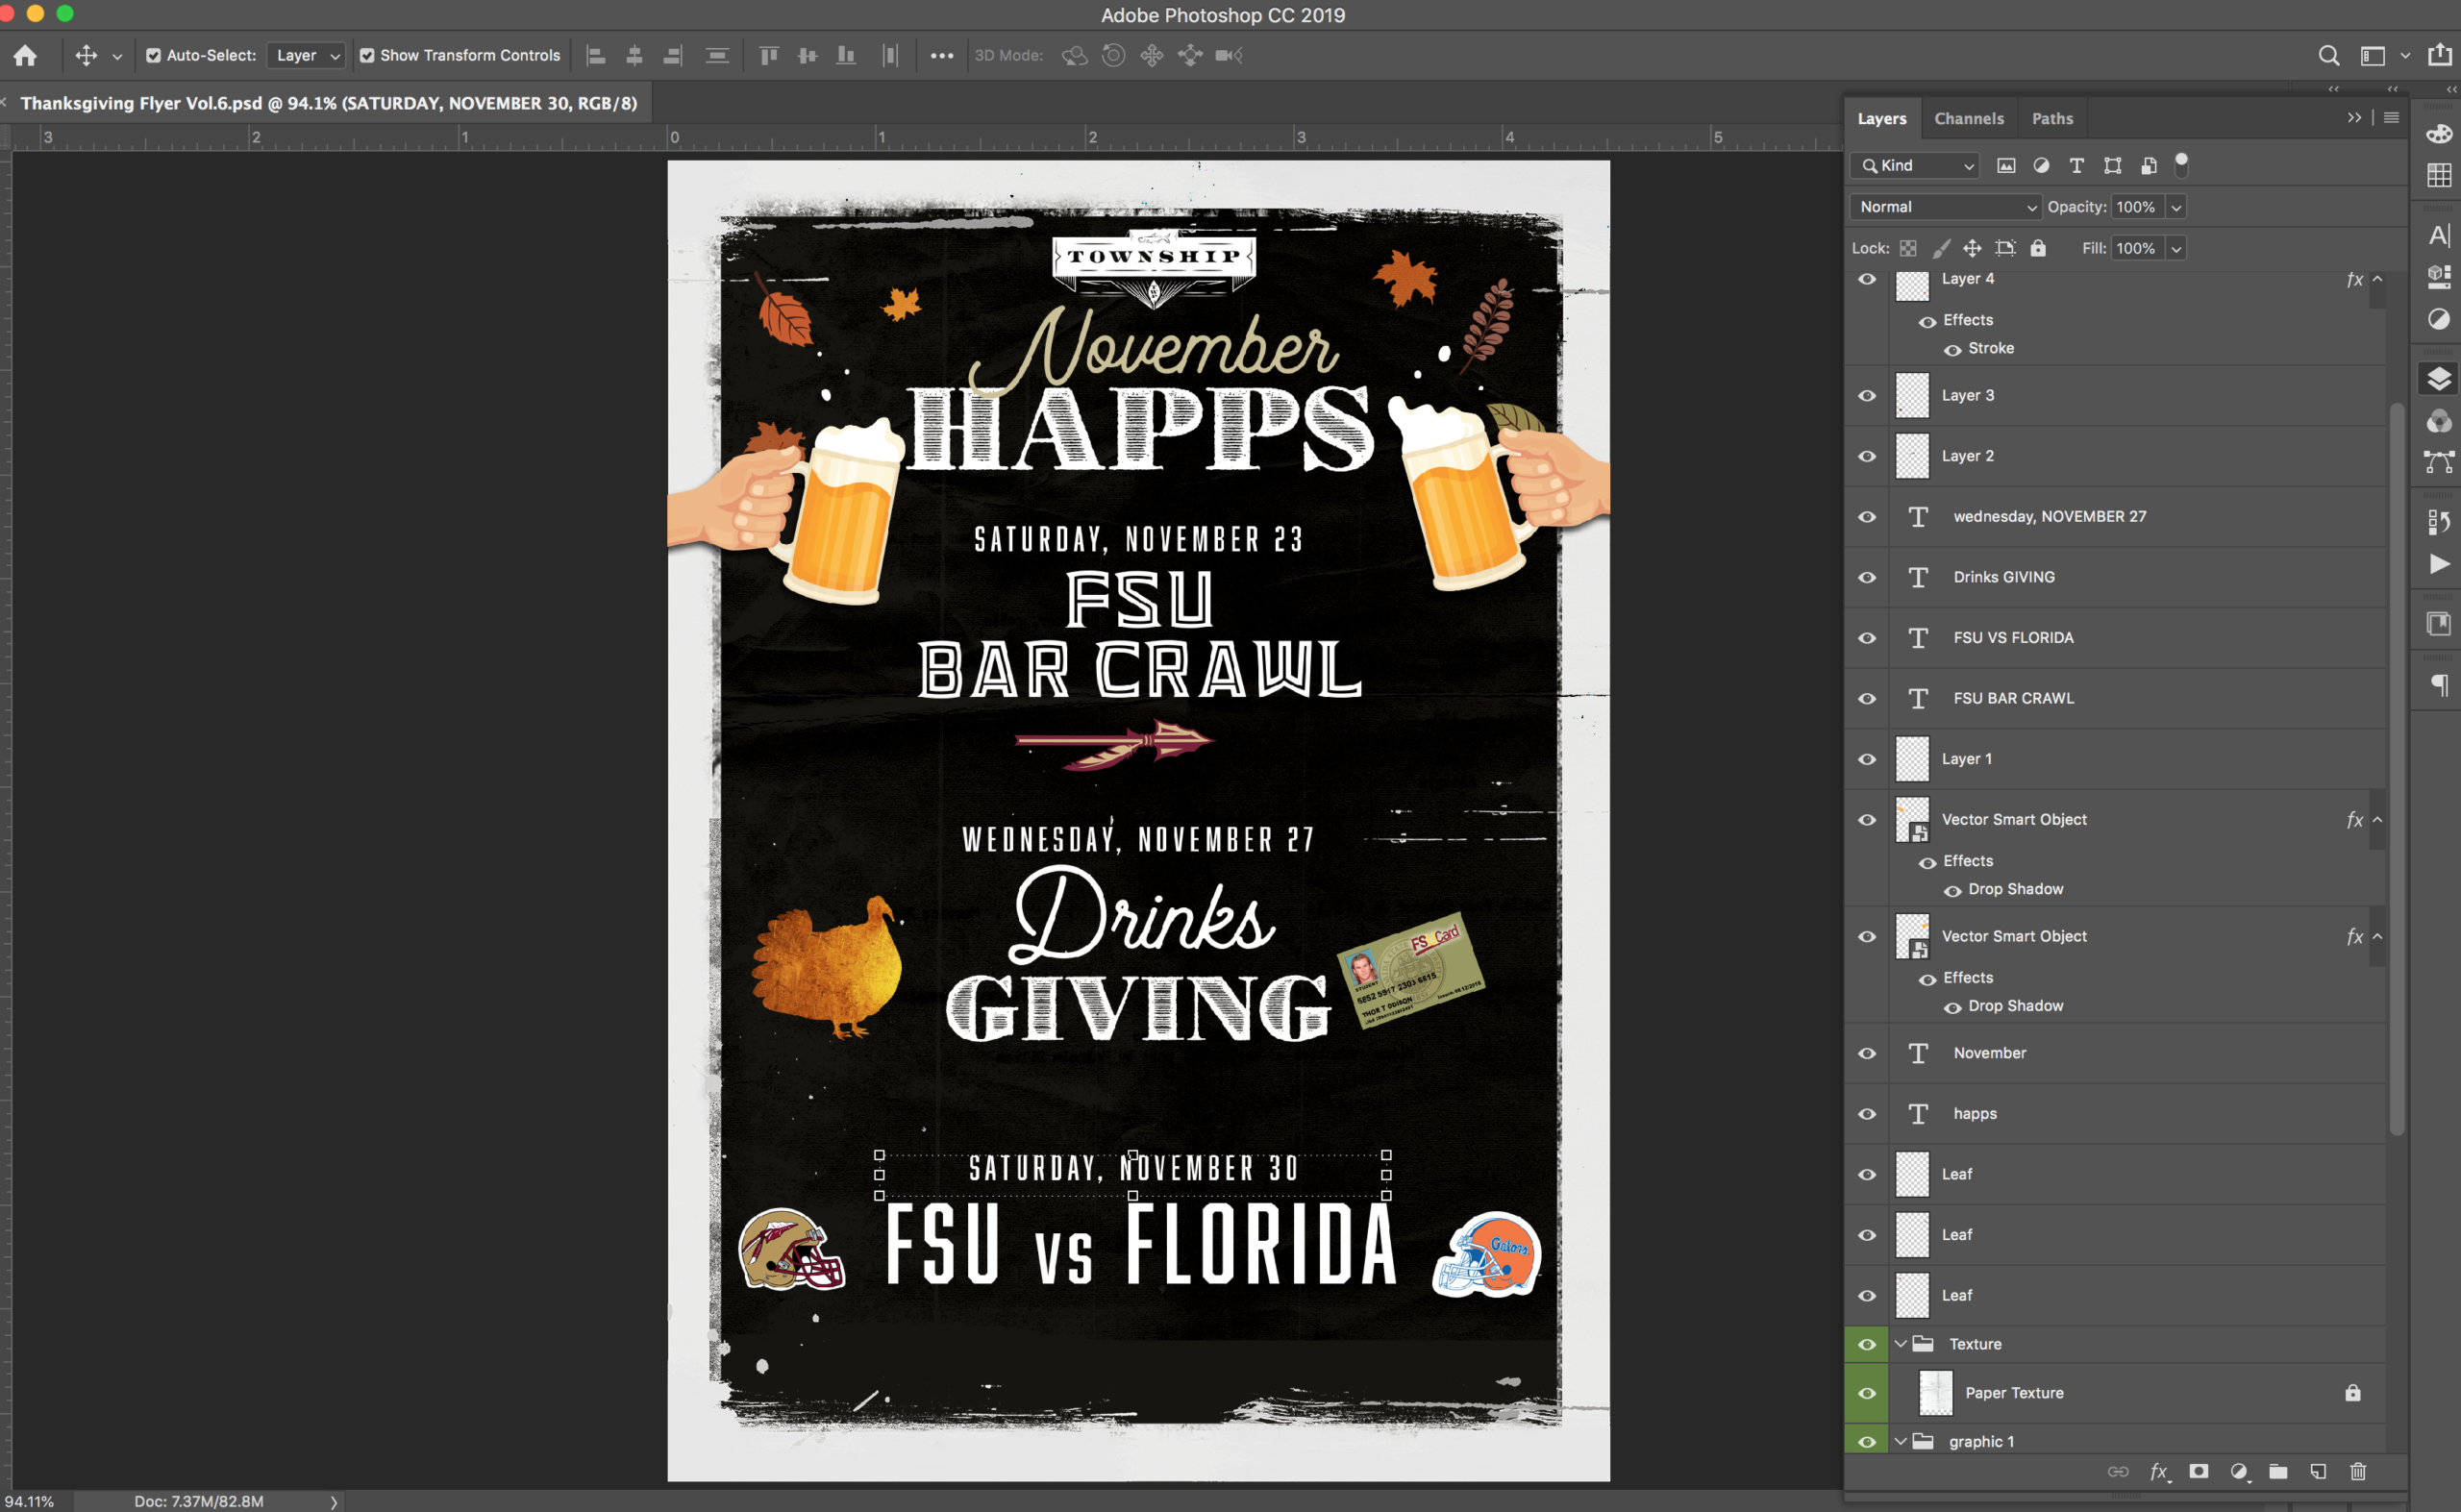
Task: Open the Normal blend mode dropdown
Action: click(x=1946, y=207)
